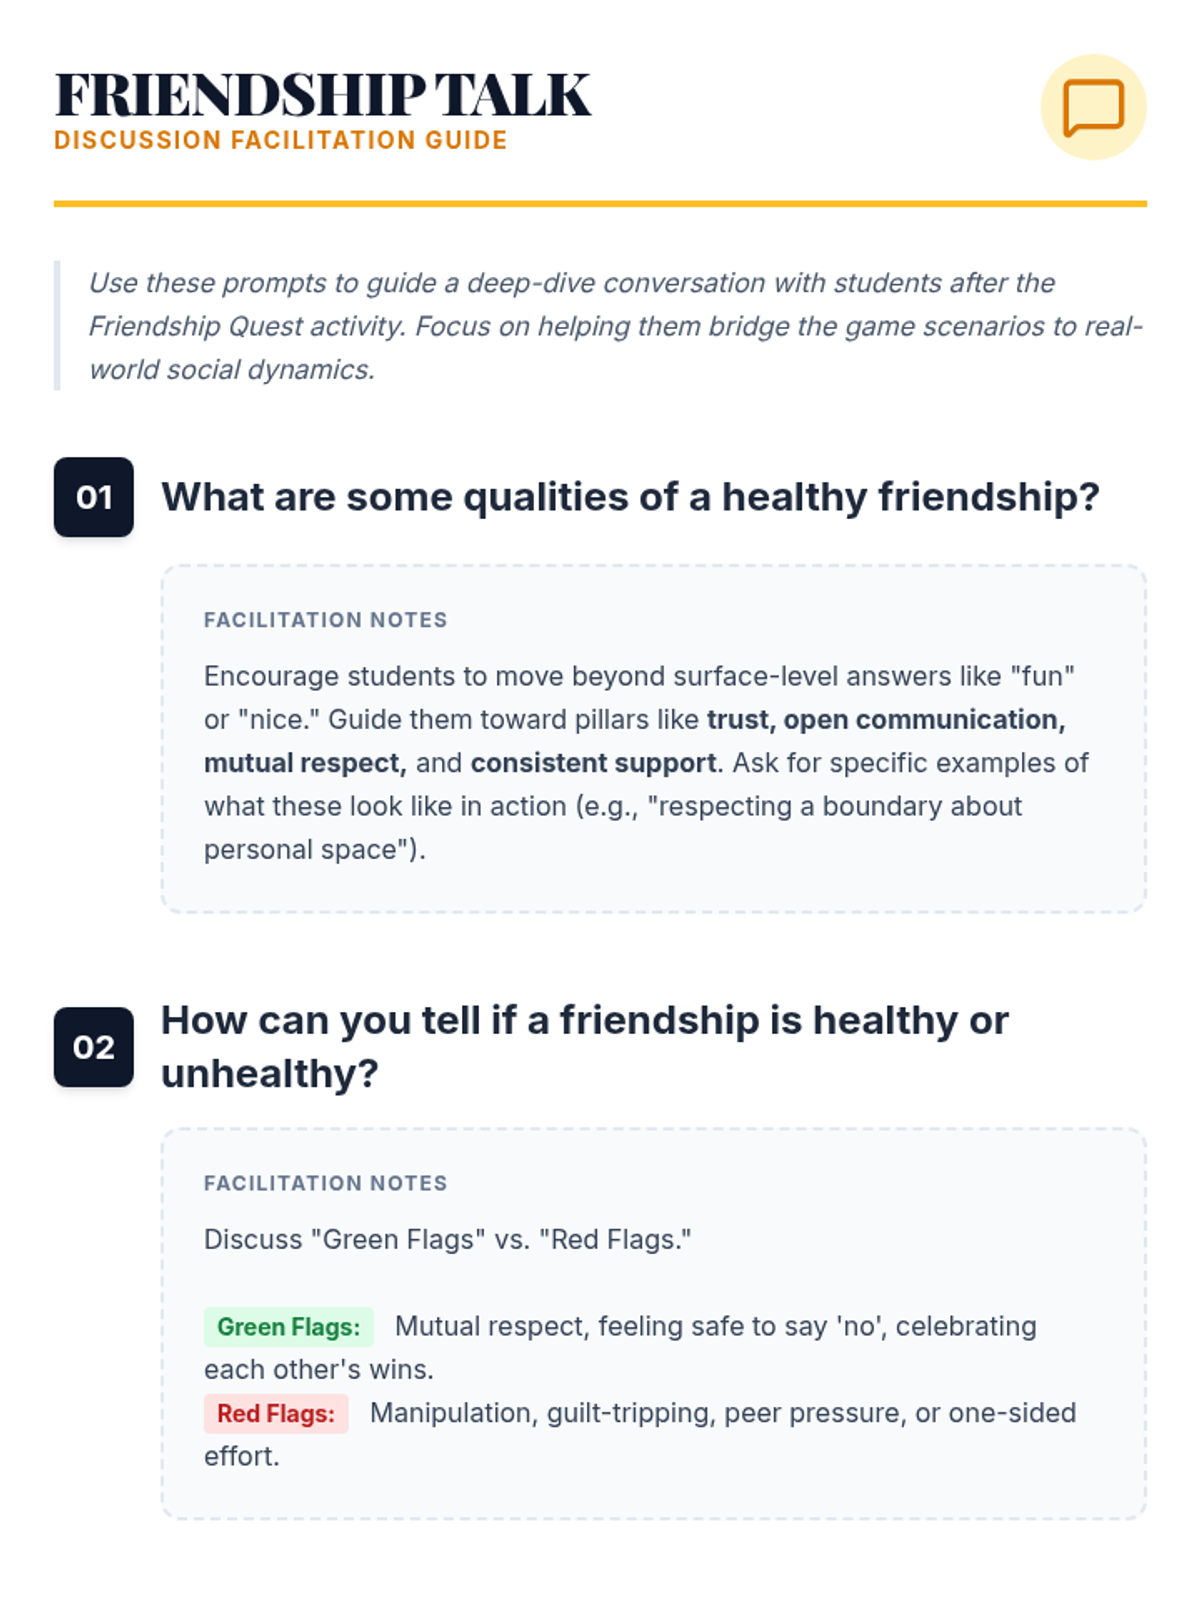Open question about healthy or unhealthy friendship
1200x1600 pixels.
(585, 1047)
